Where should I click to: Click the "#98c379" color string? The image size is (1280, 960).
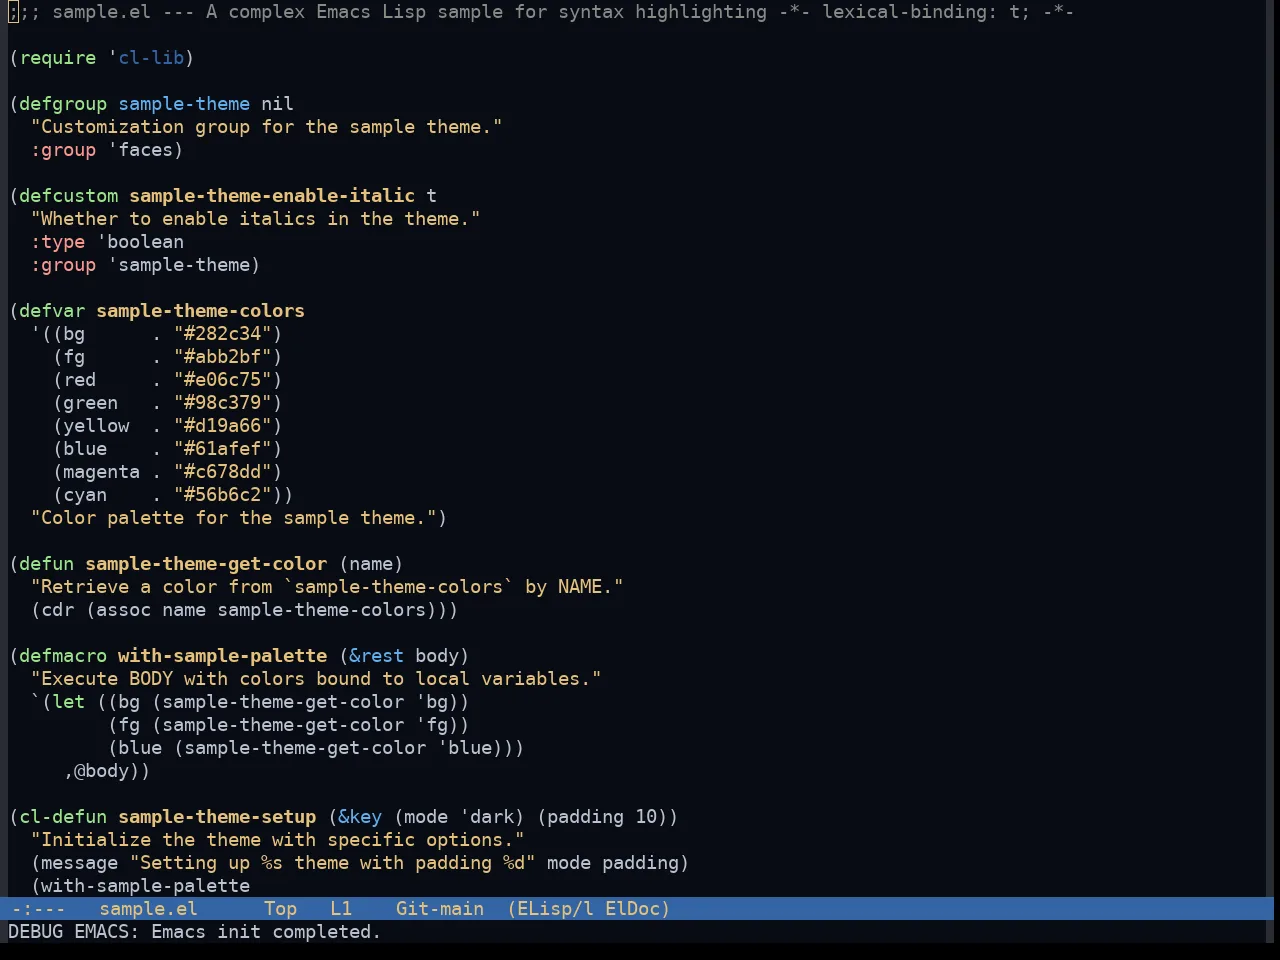point(223,403)
